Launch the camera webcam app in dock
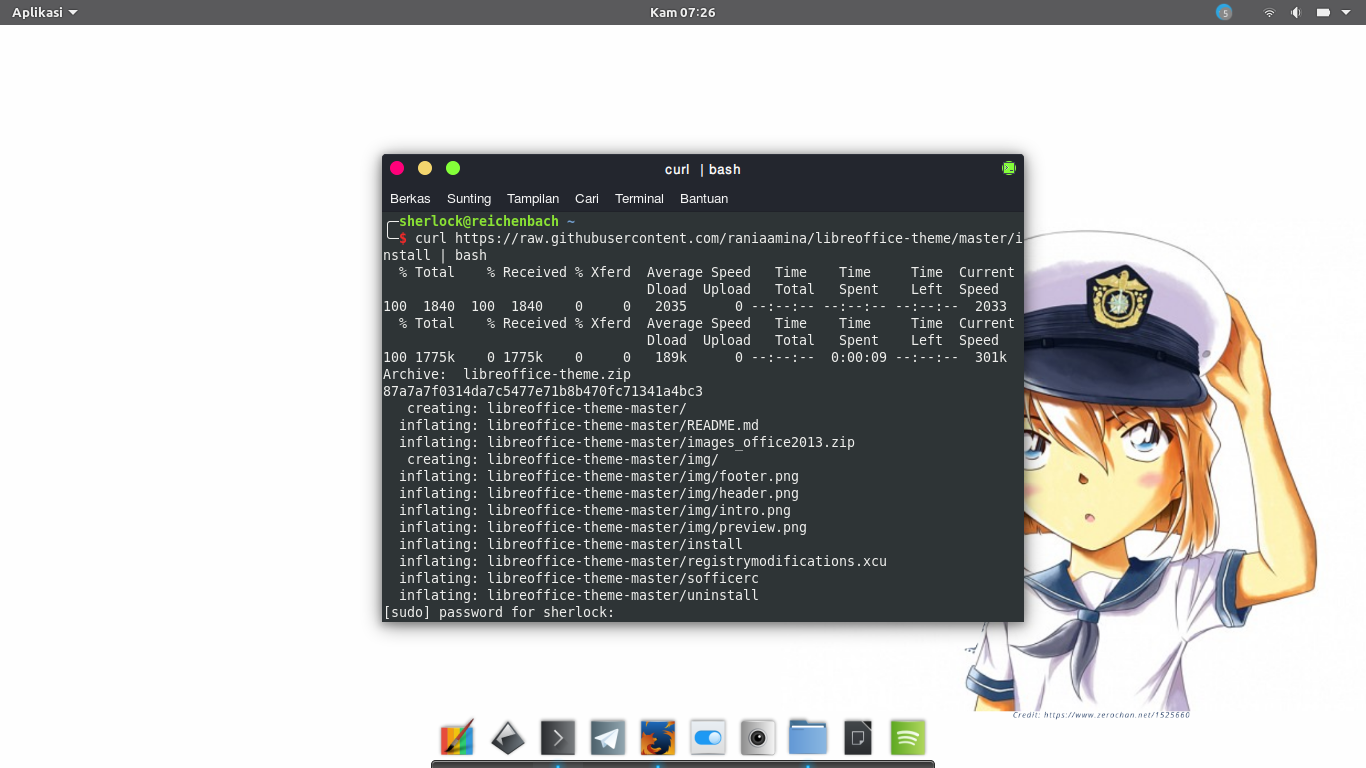 pos(758,738)
